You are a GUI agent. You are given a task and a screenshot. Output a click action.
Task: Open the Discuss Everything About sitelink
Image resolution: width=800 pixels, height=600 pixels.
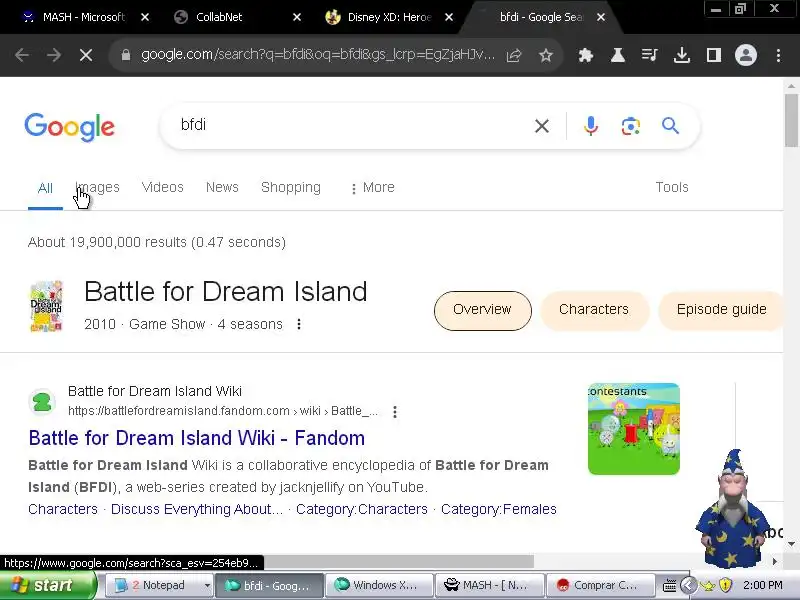tap(197, 509)
